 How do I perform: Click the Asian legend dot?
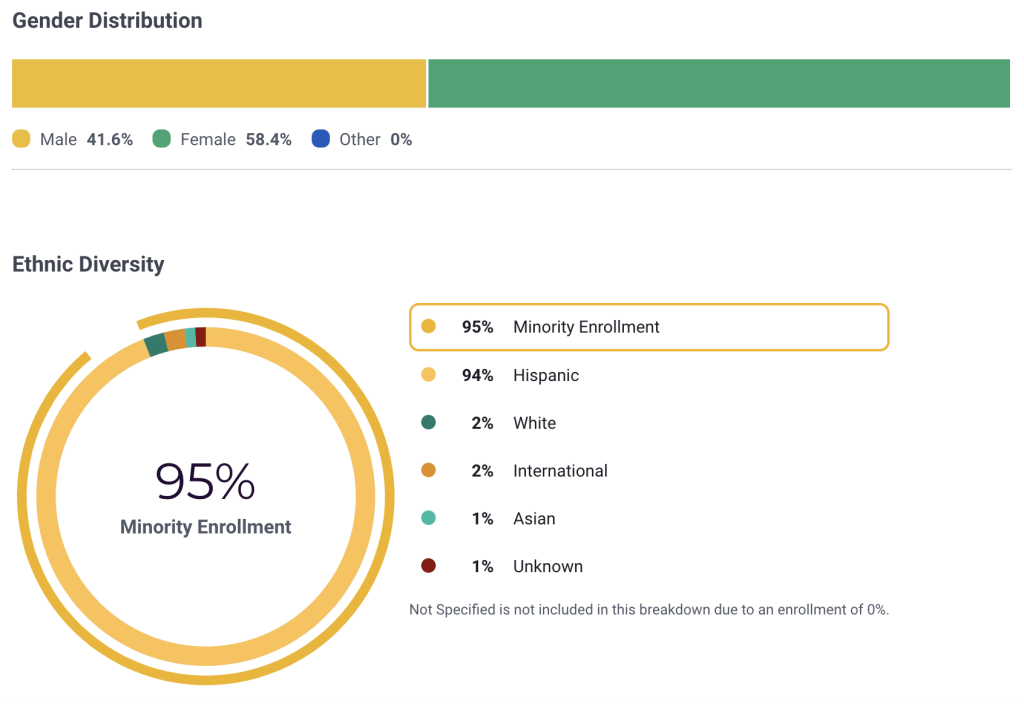coord(428,519)
